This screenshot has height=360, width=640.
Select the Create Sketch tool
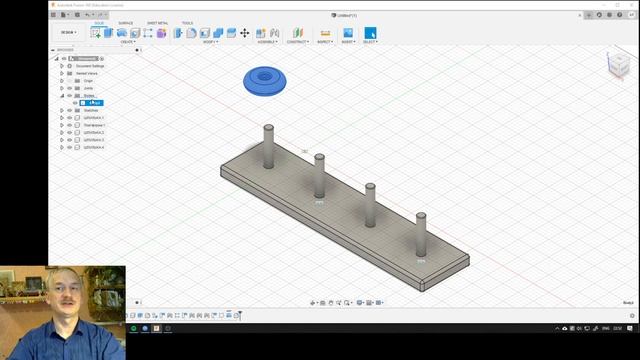click(96, 33)
